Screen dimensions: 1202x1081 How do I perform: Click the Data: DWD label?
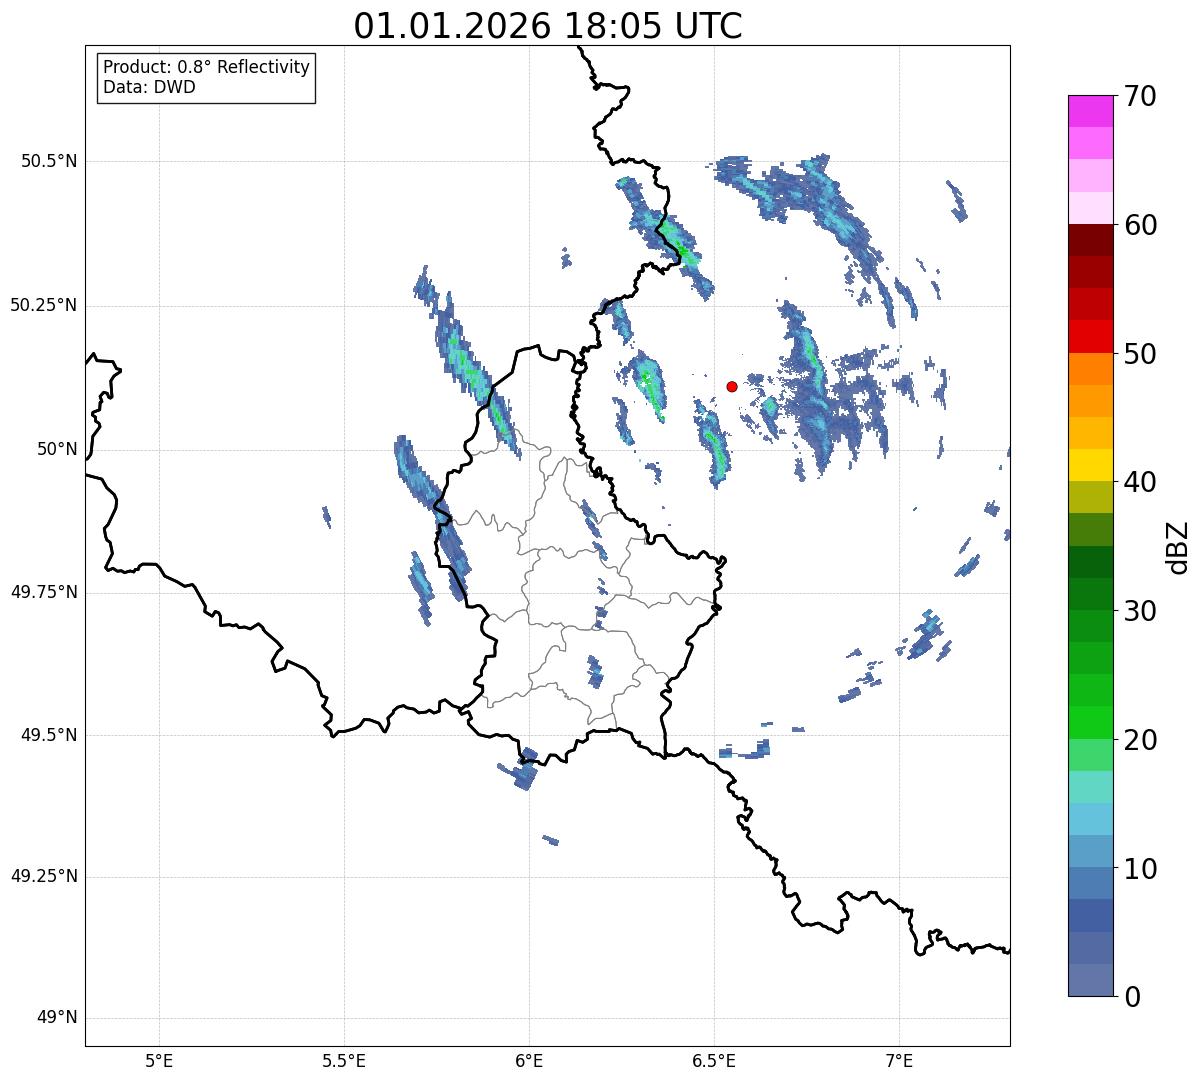pos(149,87)
